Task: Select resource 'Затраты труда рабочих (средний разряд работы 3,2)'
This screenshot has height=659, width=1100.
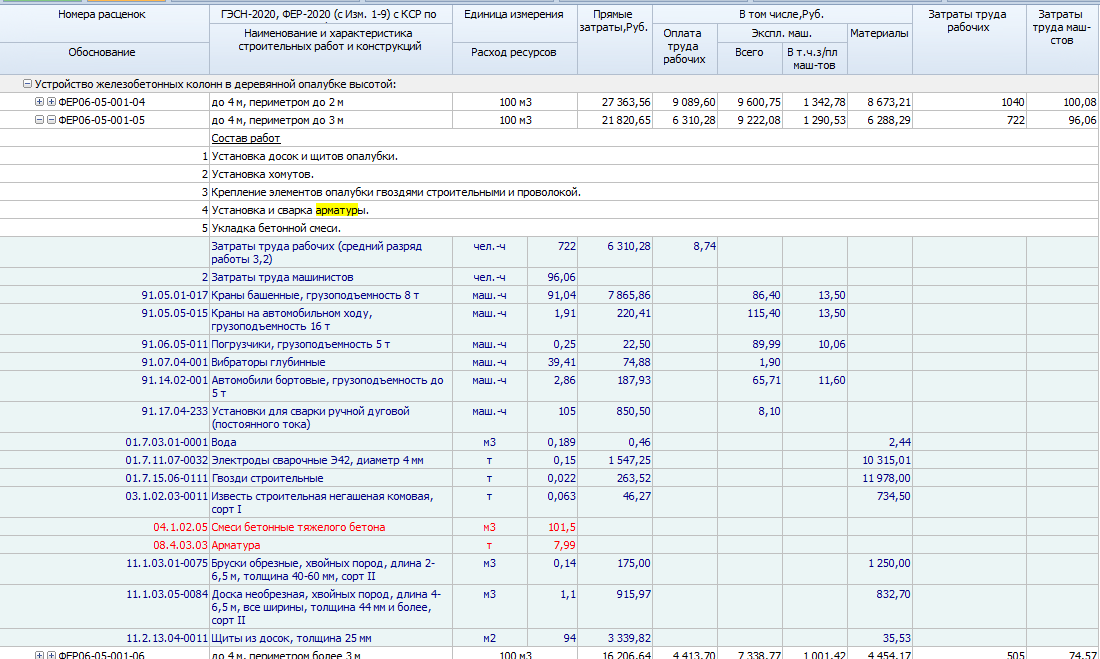Action: [x=316, y=253]
